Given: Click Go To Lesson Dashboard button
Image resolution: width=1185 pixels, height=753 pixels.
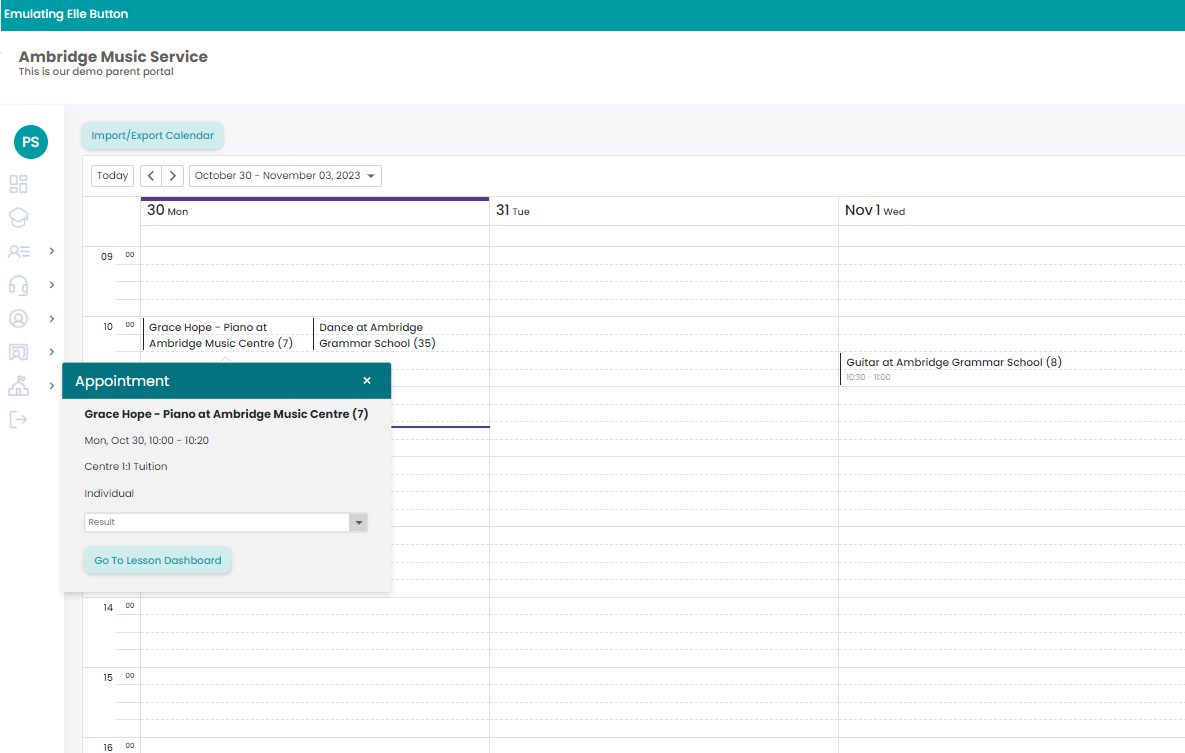Looking at the screenshot, I should (x=158, y=560).
